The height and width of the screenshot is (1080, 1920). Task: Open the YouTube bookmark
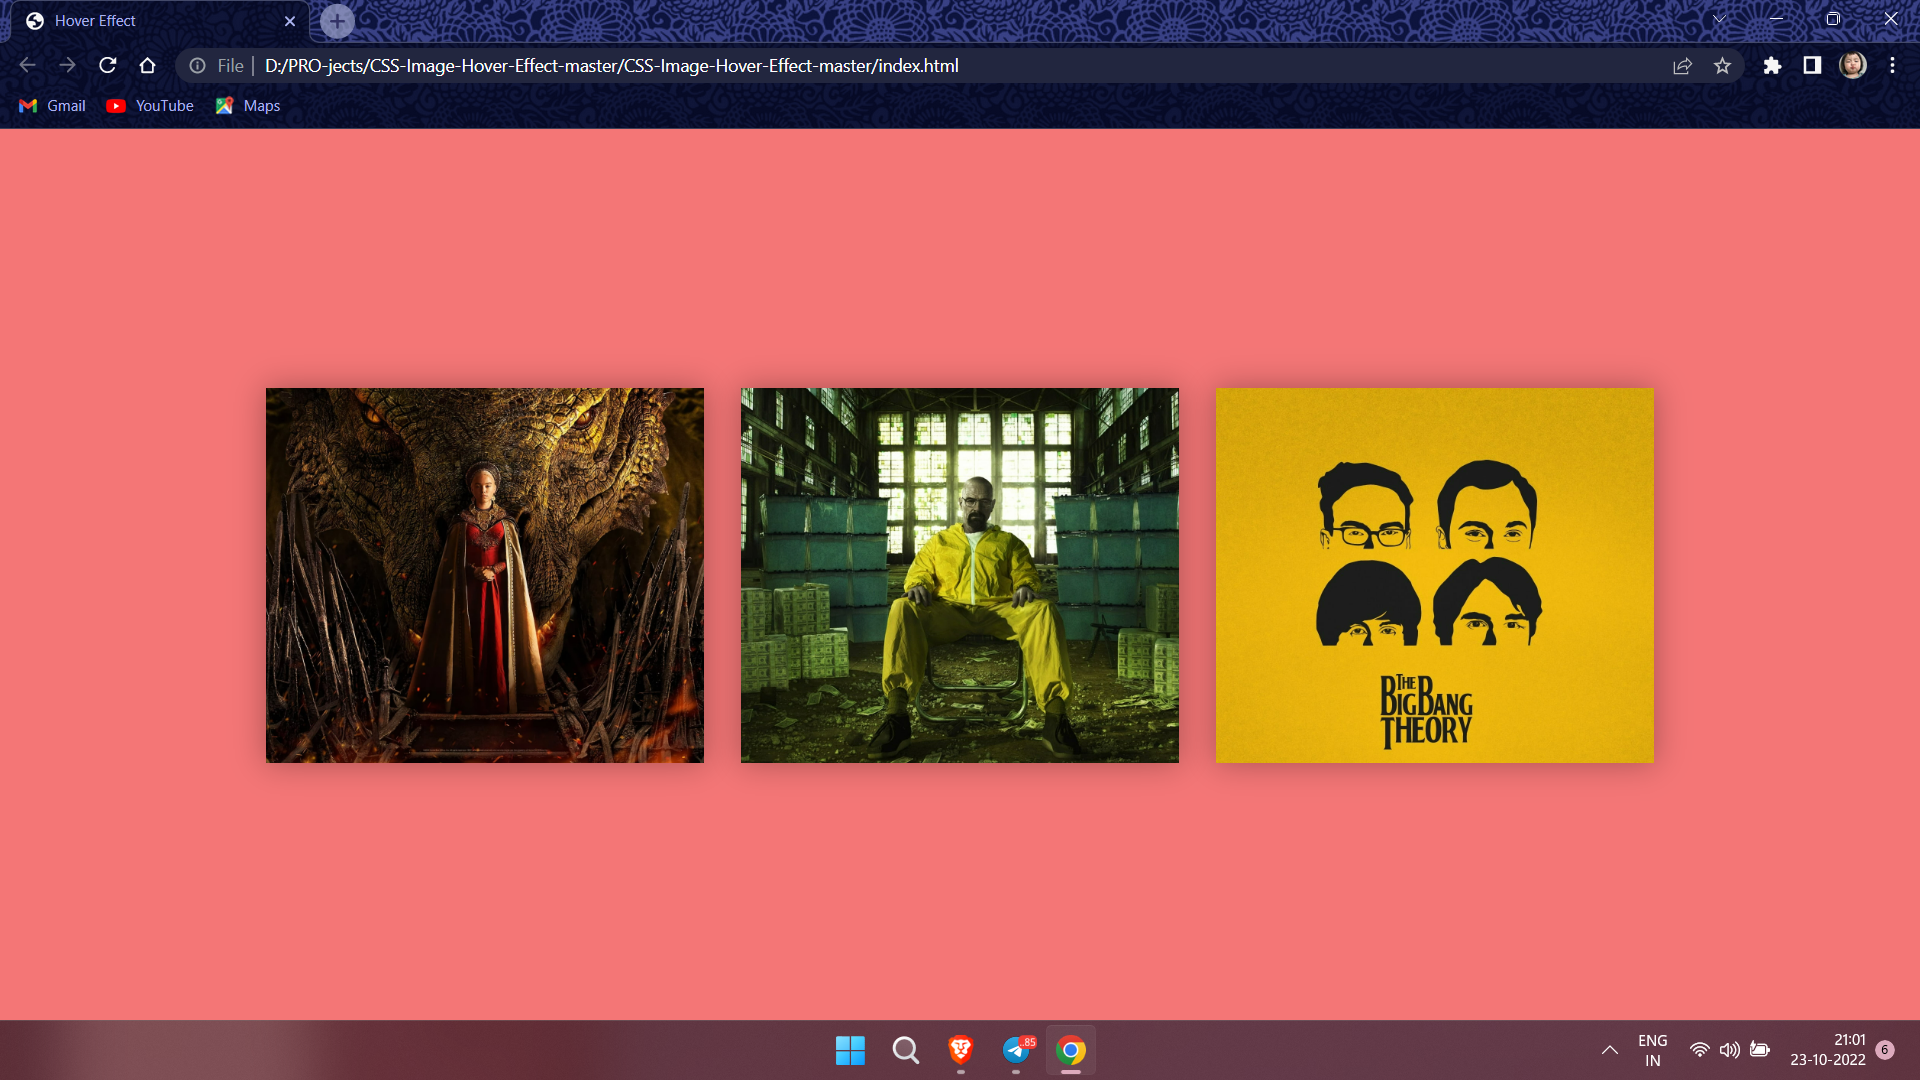[x=150, y=106]
